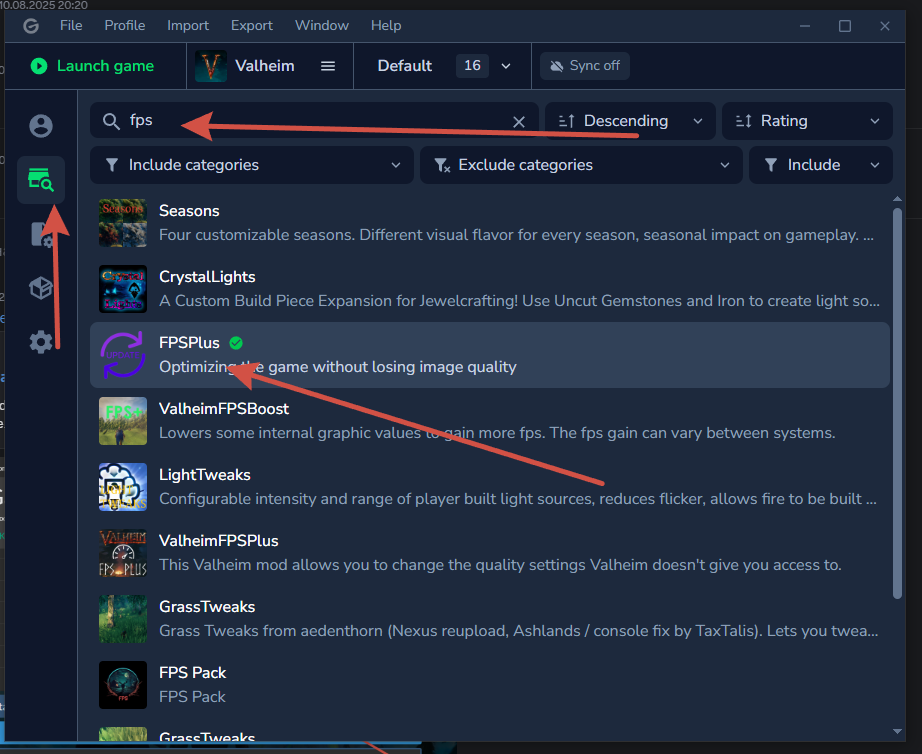Screen dimensions: 922x754
Task: Click the mod list vertical scrollbar
Action: click(897, 403)
